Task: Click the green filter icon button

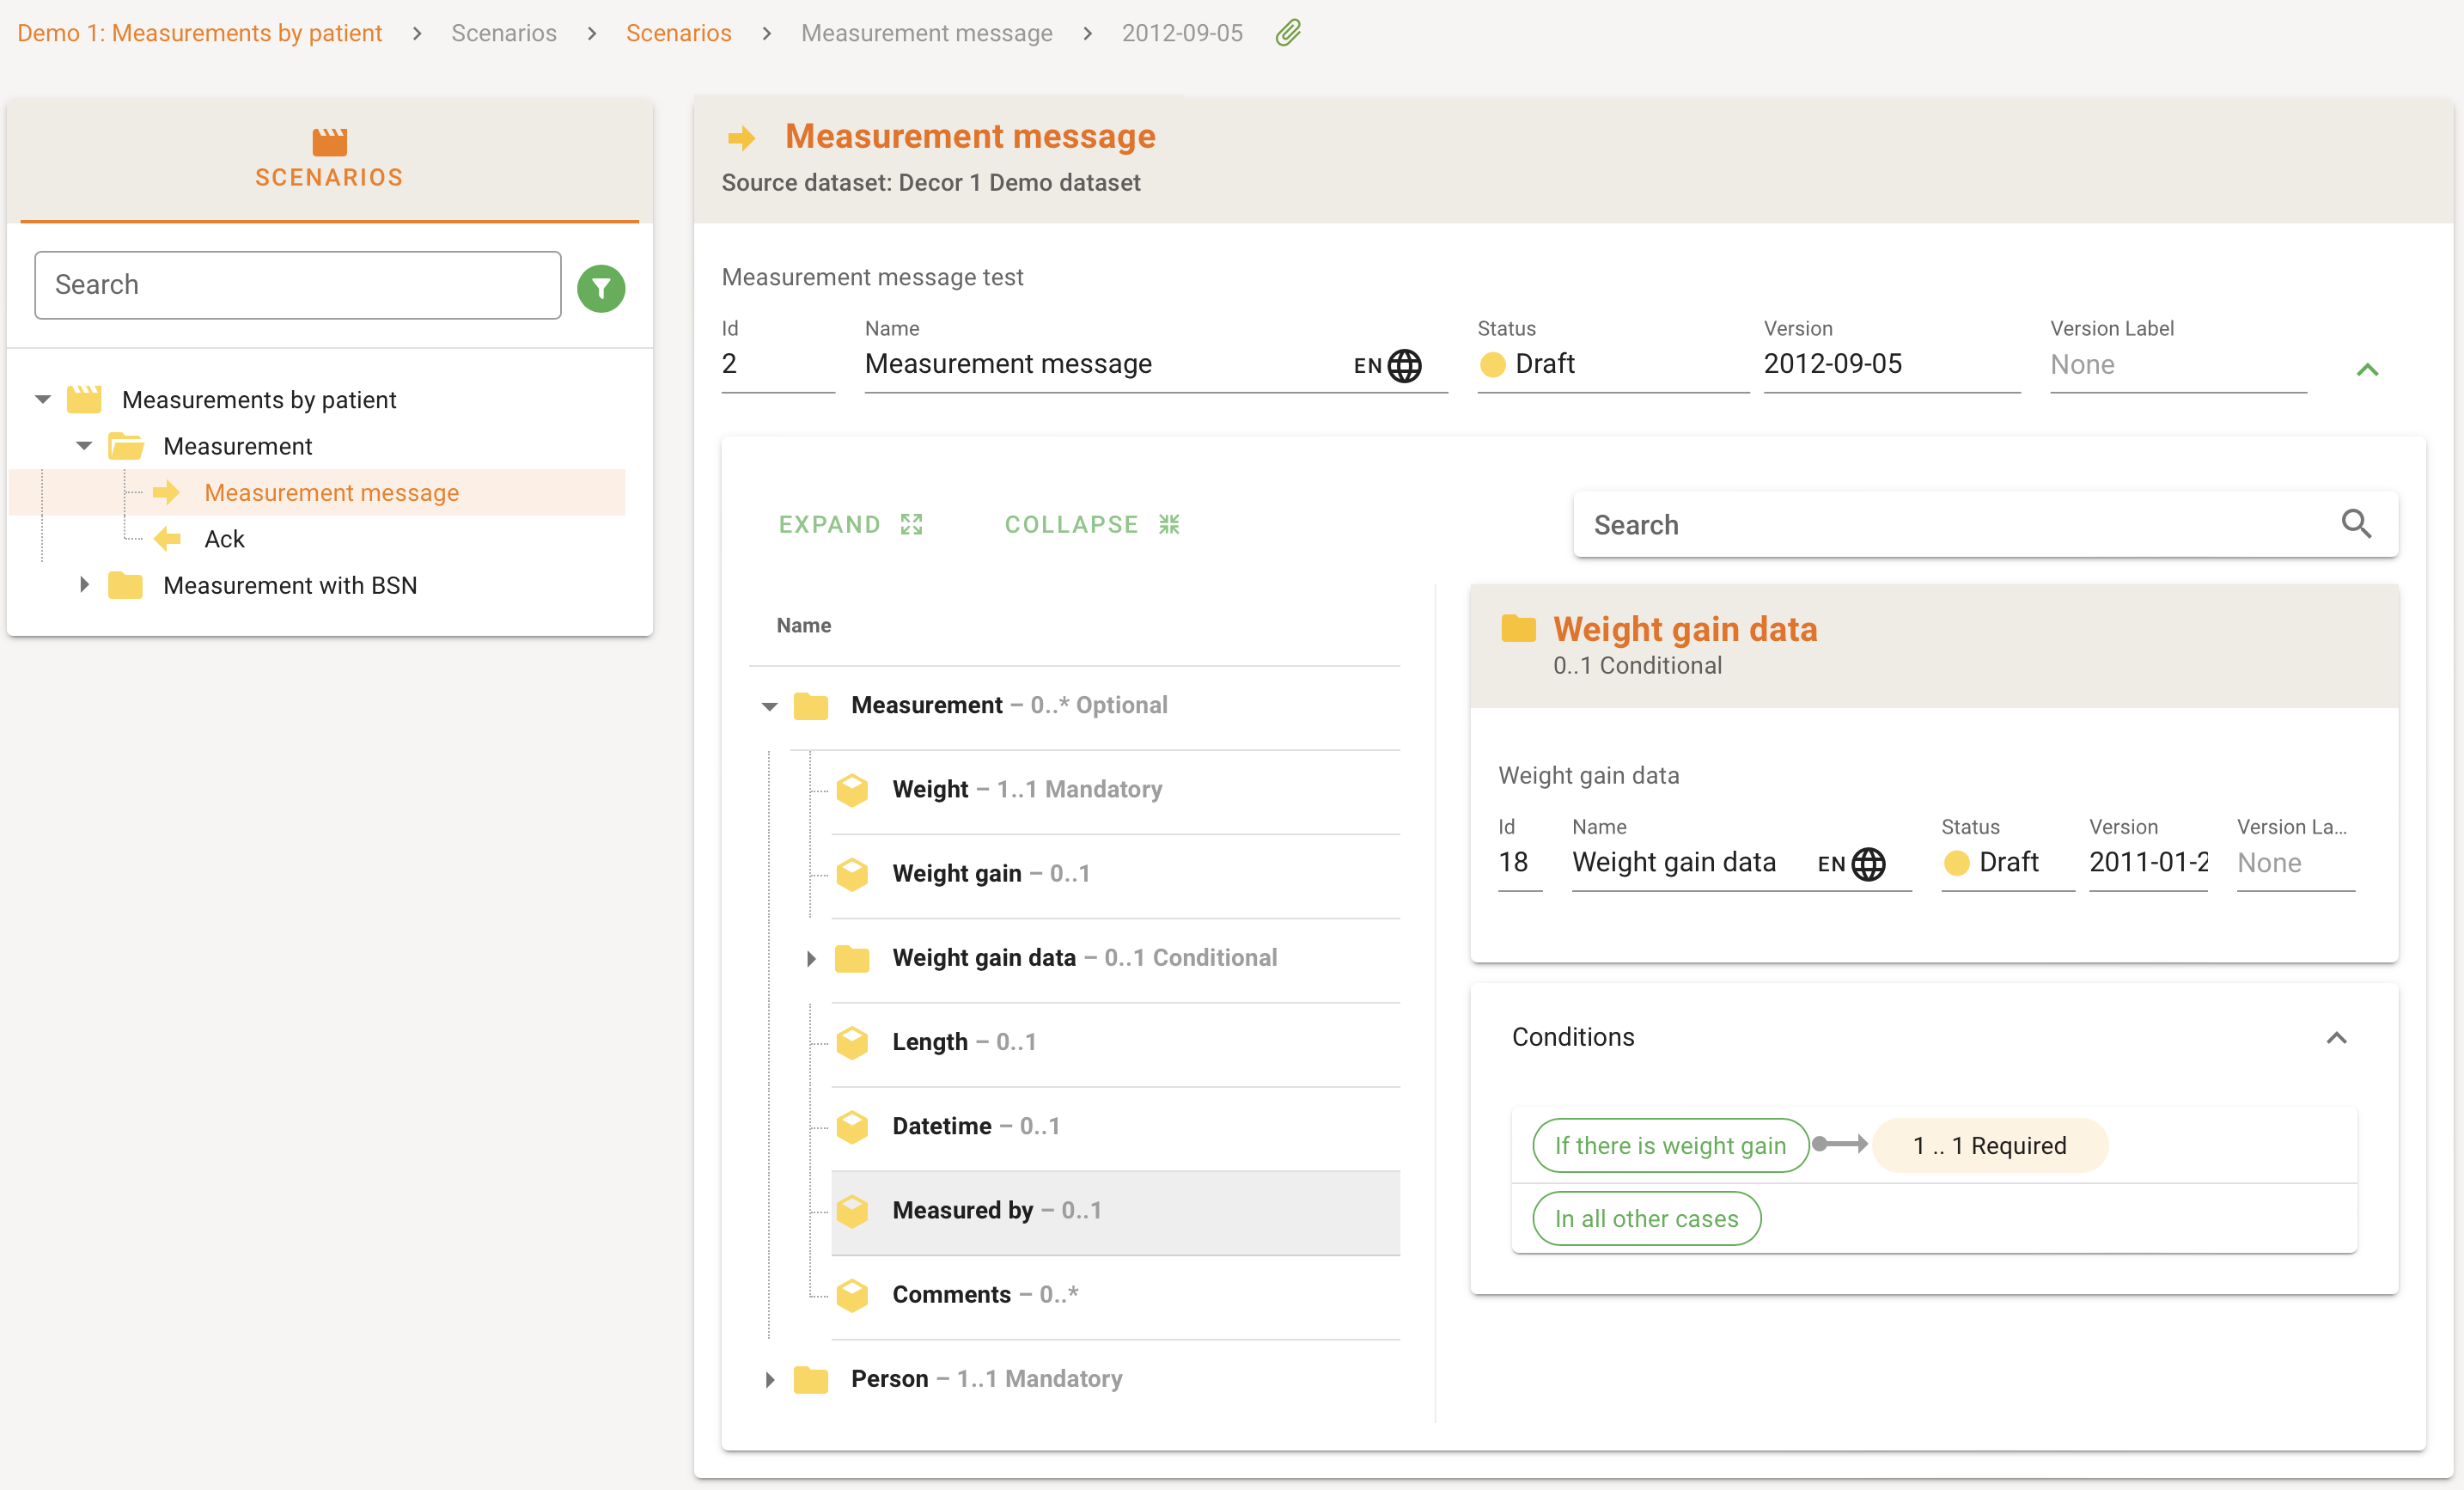Action: point(601,288)
